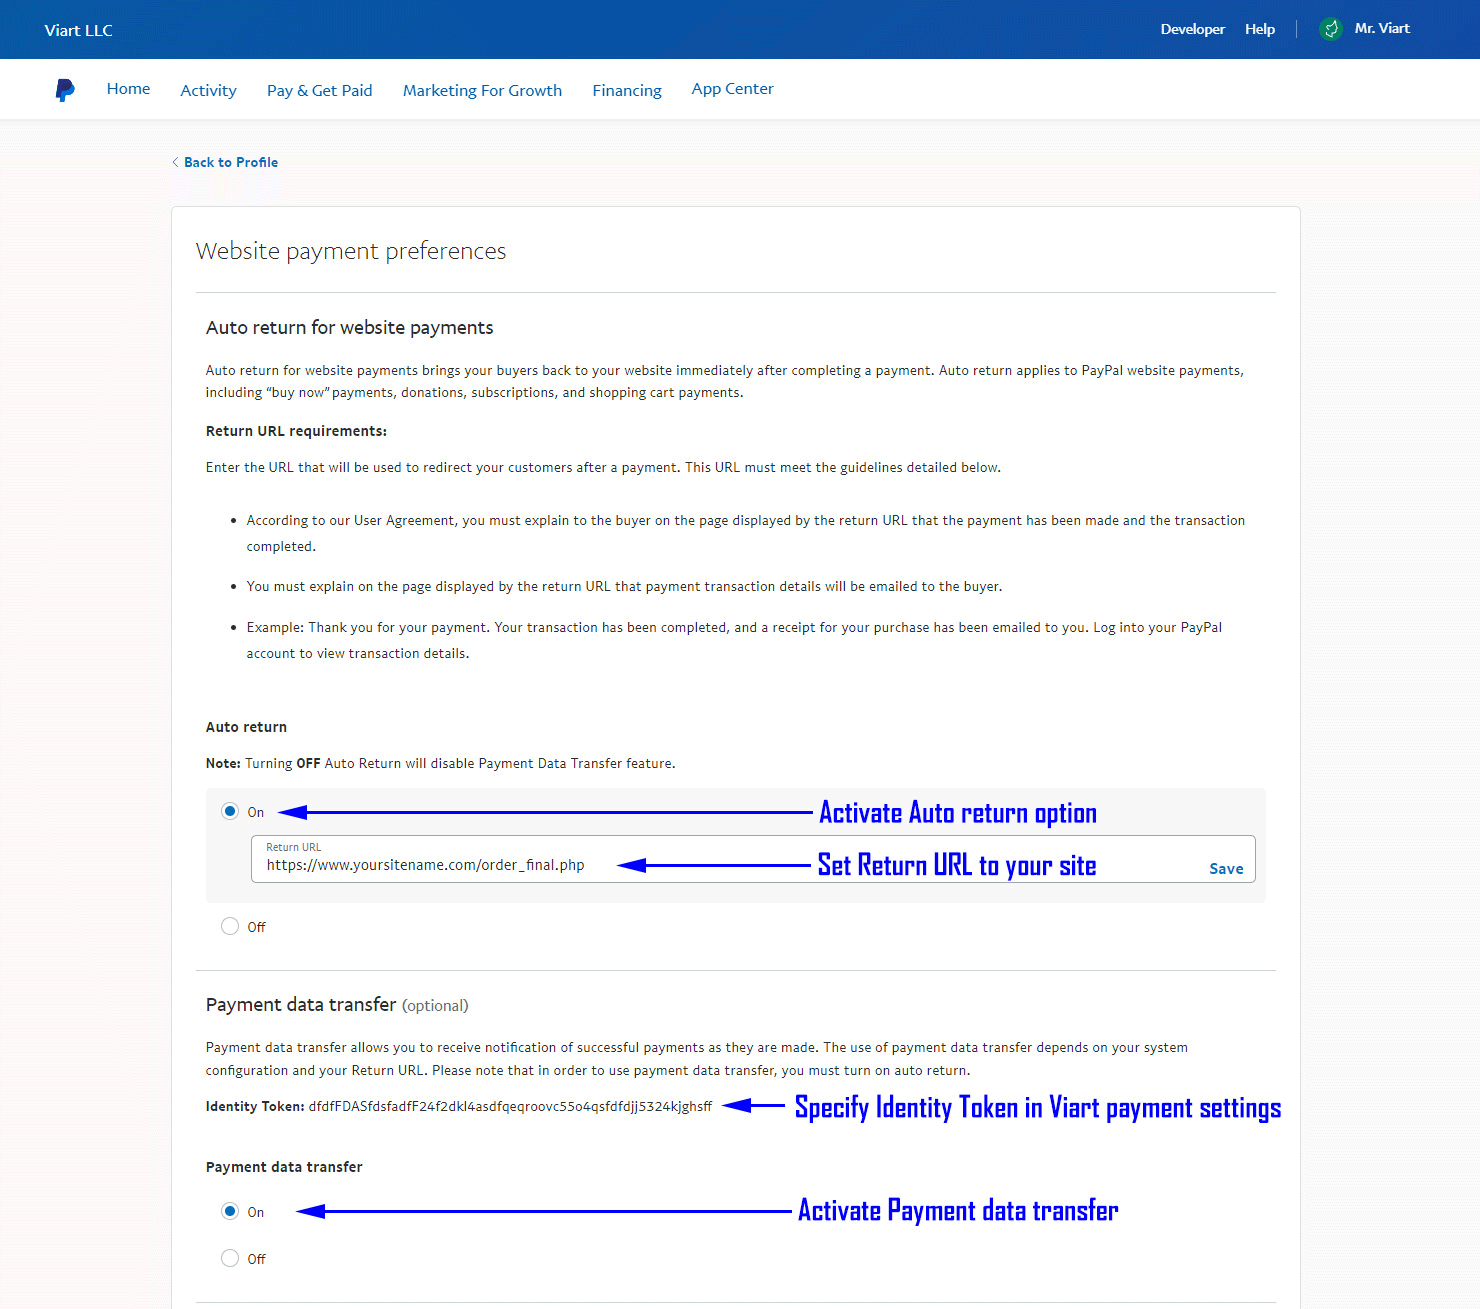This screenshot has width=1480, height=1309.
Task: Click the Help link in header
Action: tap(1260, 29)
